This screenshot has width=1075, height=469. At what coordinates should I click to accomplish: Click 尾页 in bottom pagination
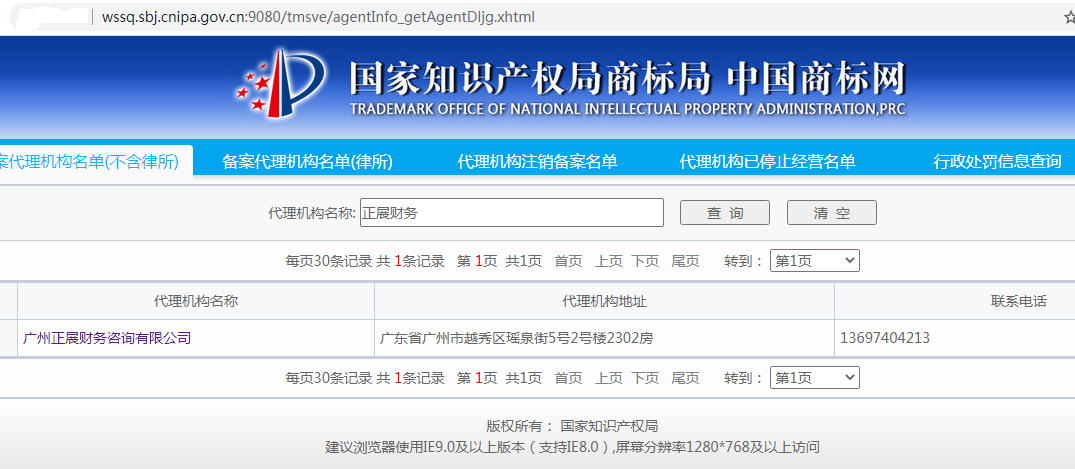686,378
